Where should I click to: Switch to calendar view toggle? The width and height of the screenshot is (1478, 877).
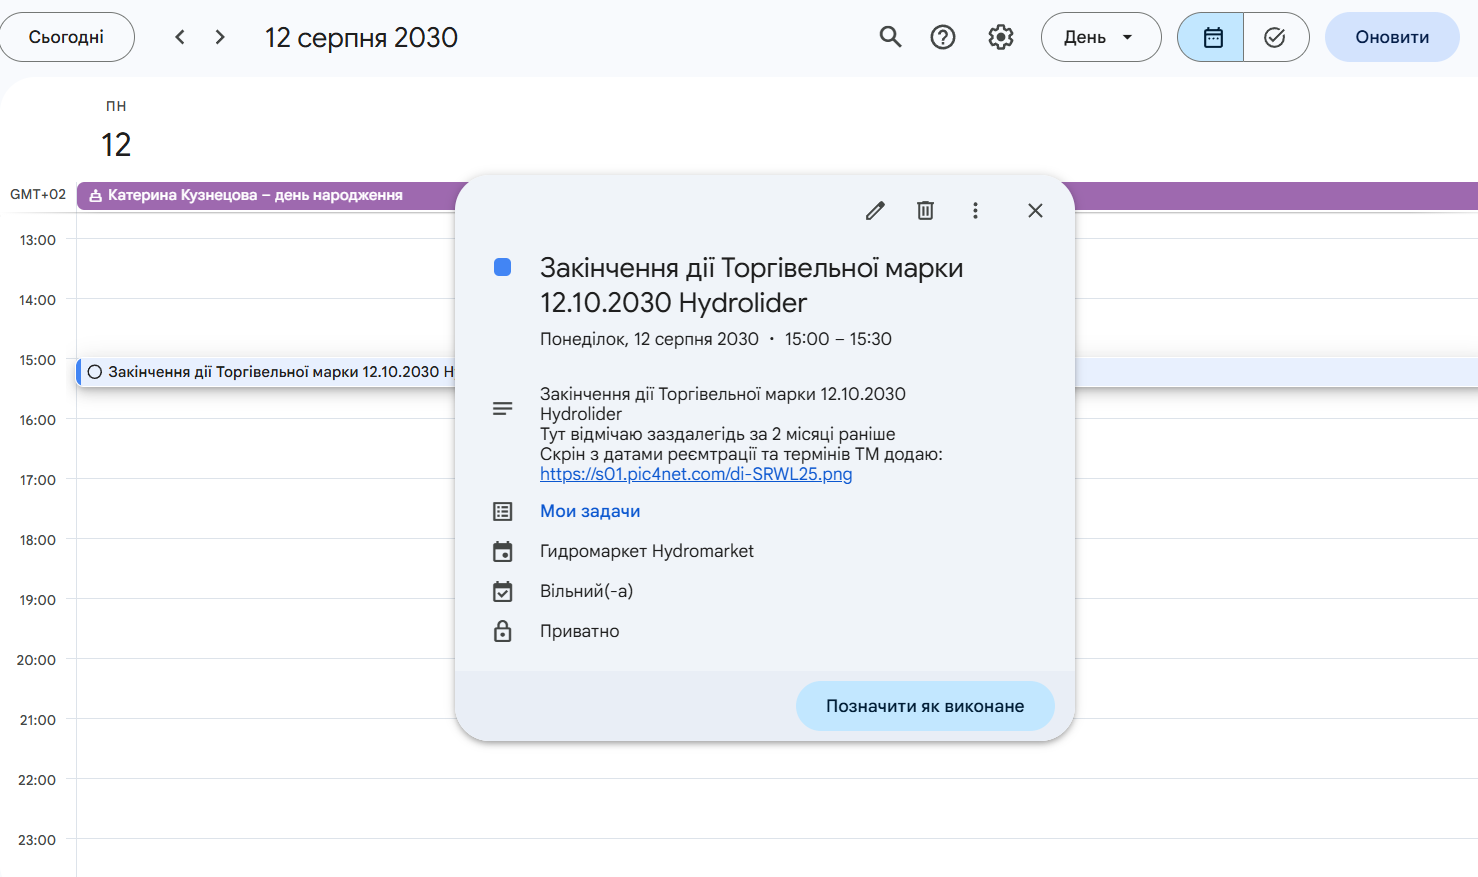(x=1212, y=37)
